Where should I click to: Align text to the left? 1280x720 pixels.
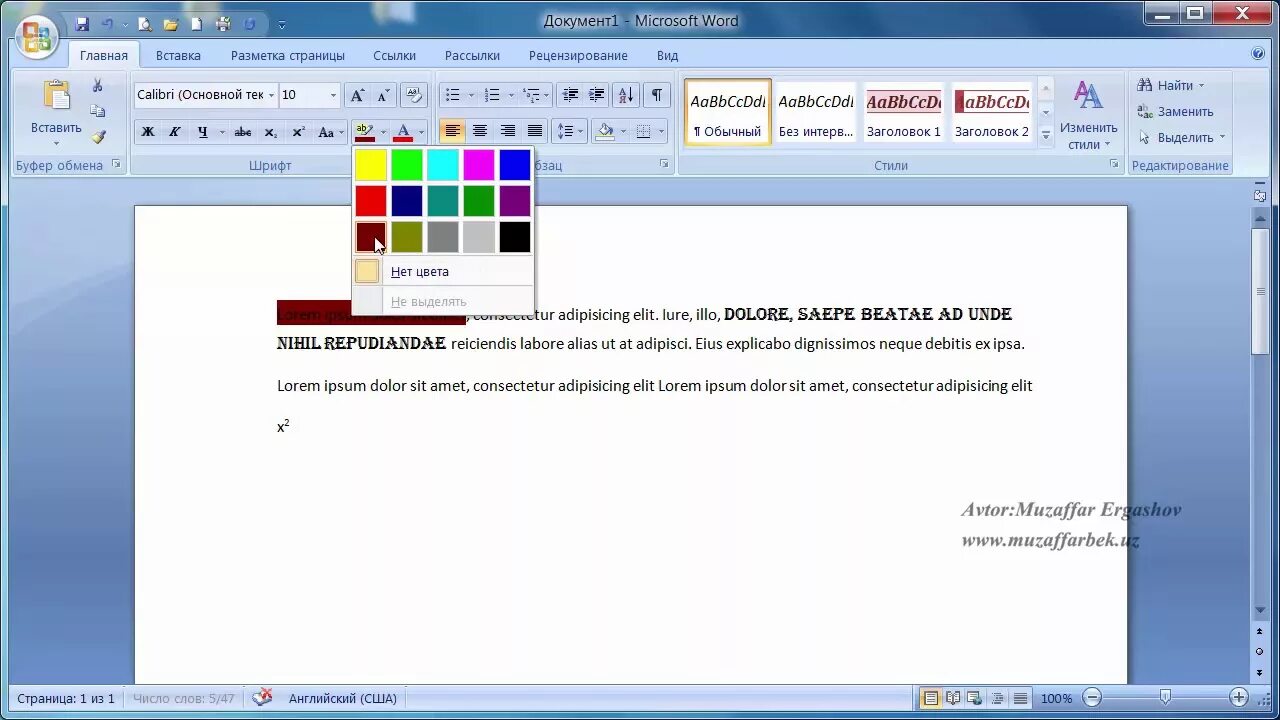pyautogui.click(x=453, y=132)
